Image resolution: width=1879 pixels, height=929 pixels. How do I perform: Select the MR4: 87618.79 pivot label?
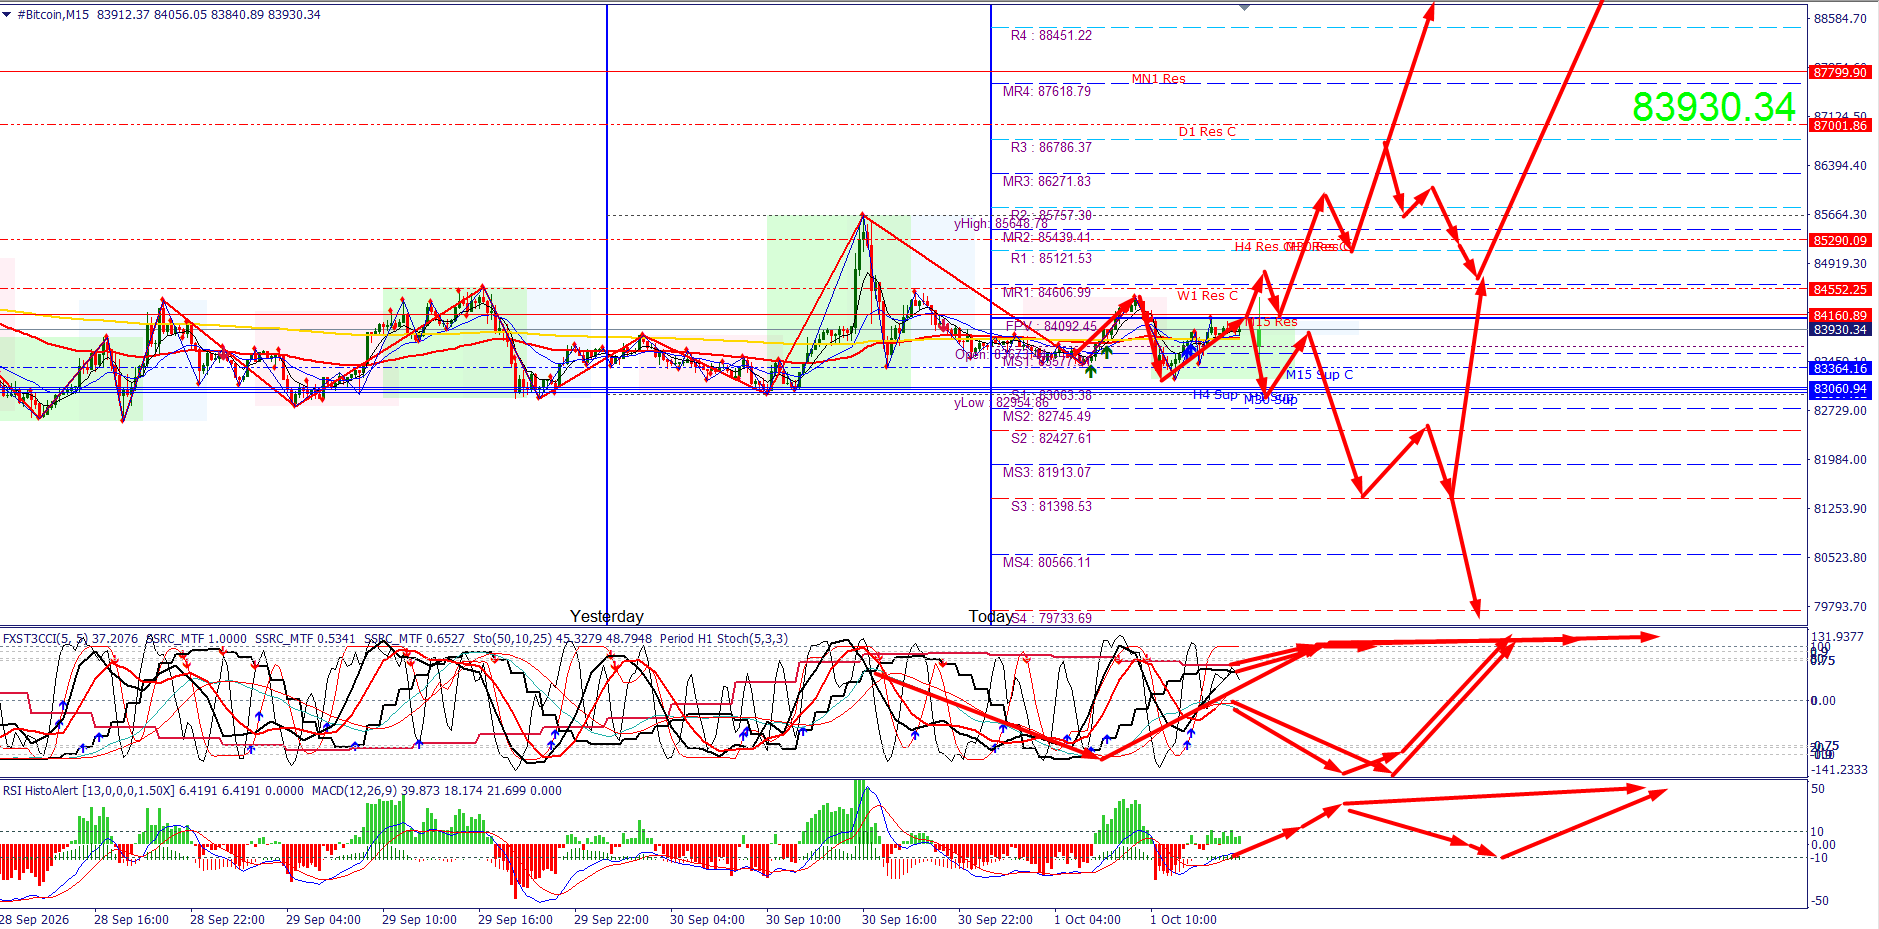click(x=1047, y=91)
